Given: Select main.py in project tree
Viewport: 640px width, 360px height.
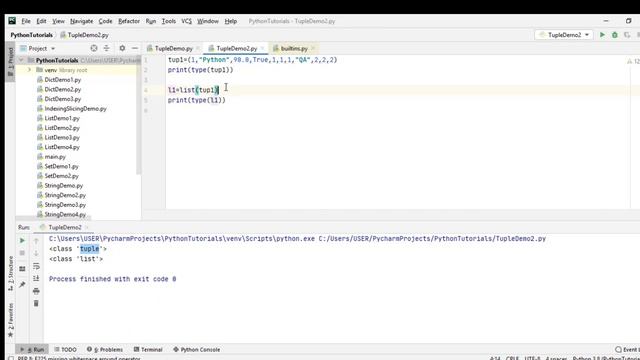Looking at the screenshot, I should pos(55,157).
